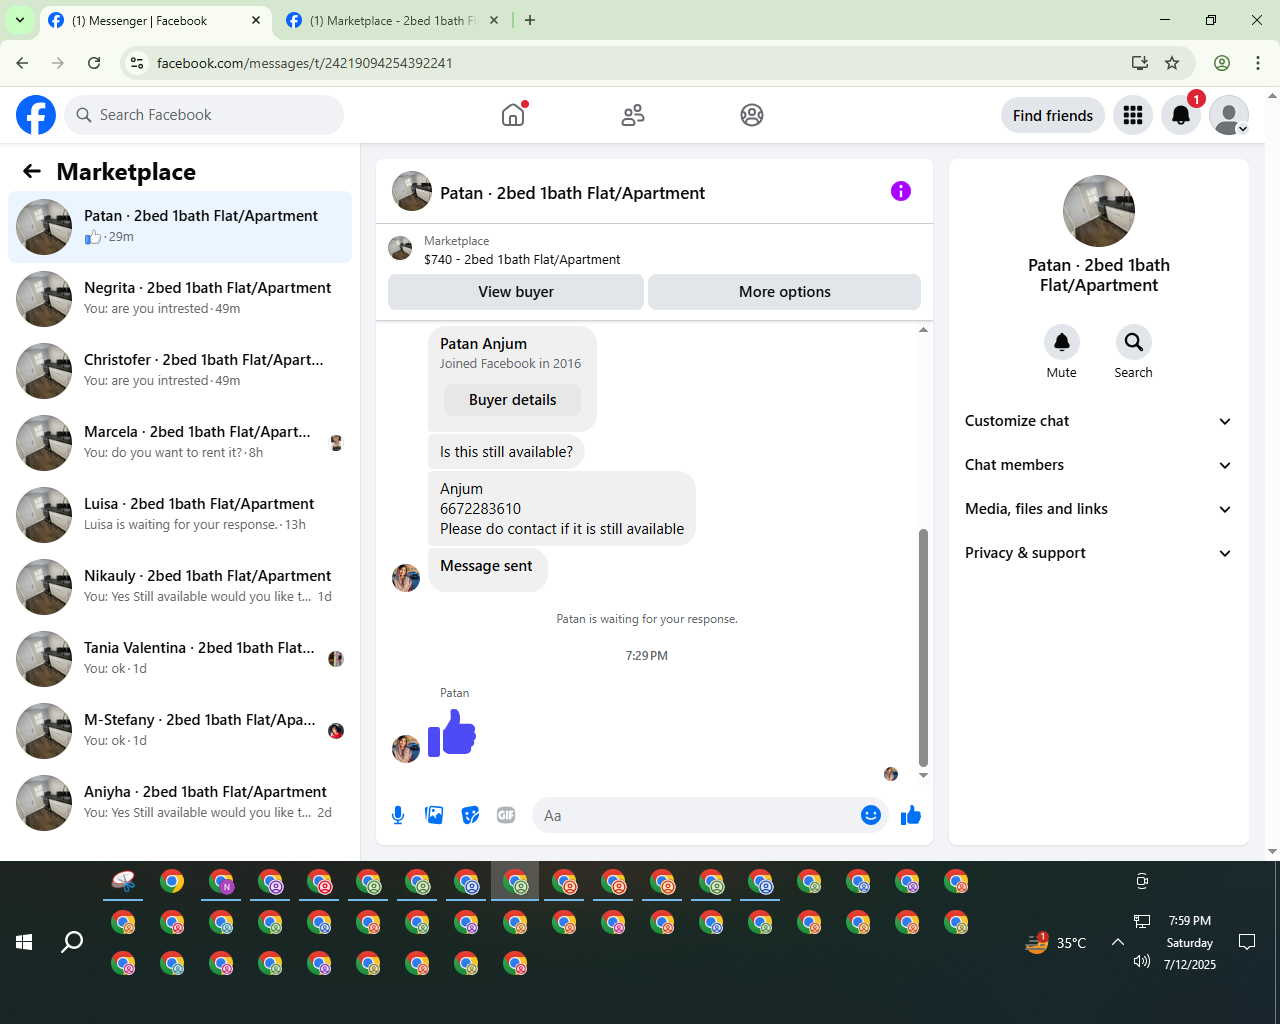Image resolution: width=1280 pixels, height=1024 pixels.
Task: Switch to Messenger | Facebook tab
Action: click(x=155, y=20)
